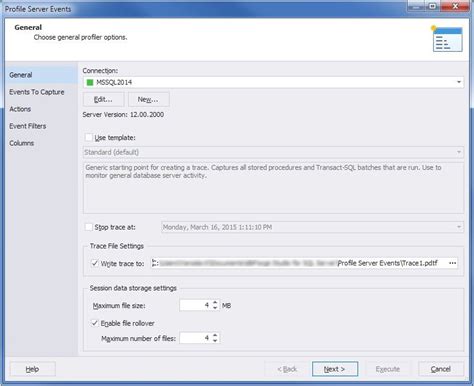This screenshot has width=474, height=386.
Task: Click the Cancel button
Action: [441, 369]
